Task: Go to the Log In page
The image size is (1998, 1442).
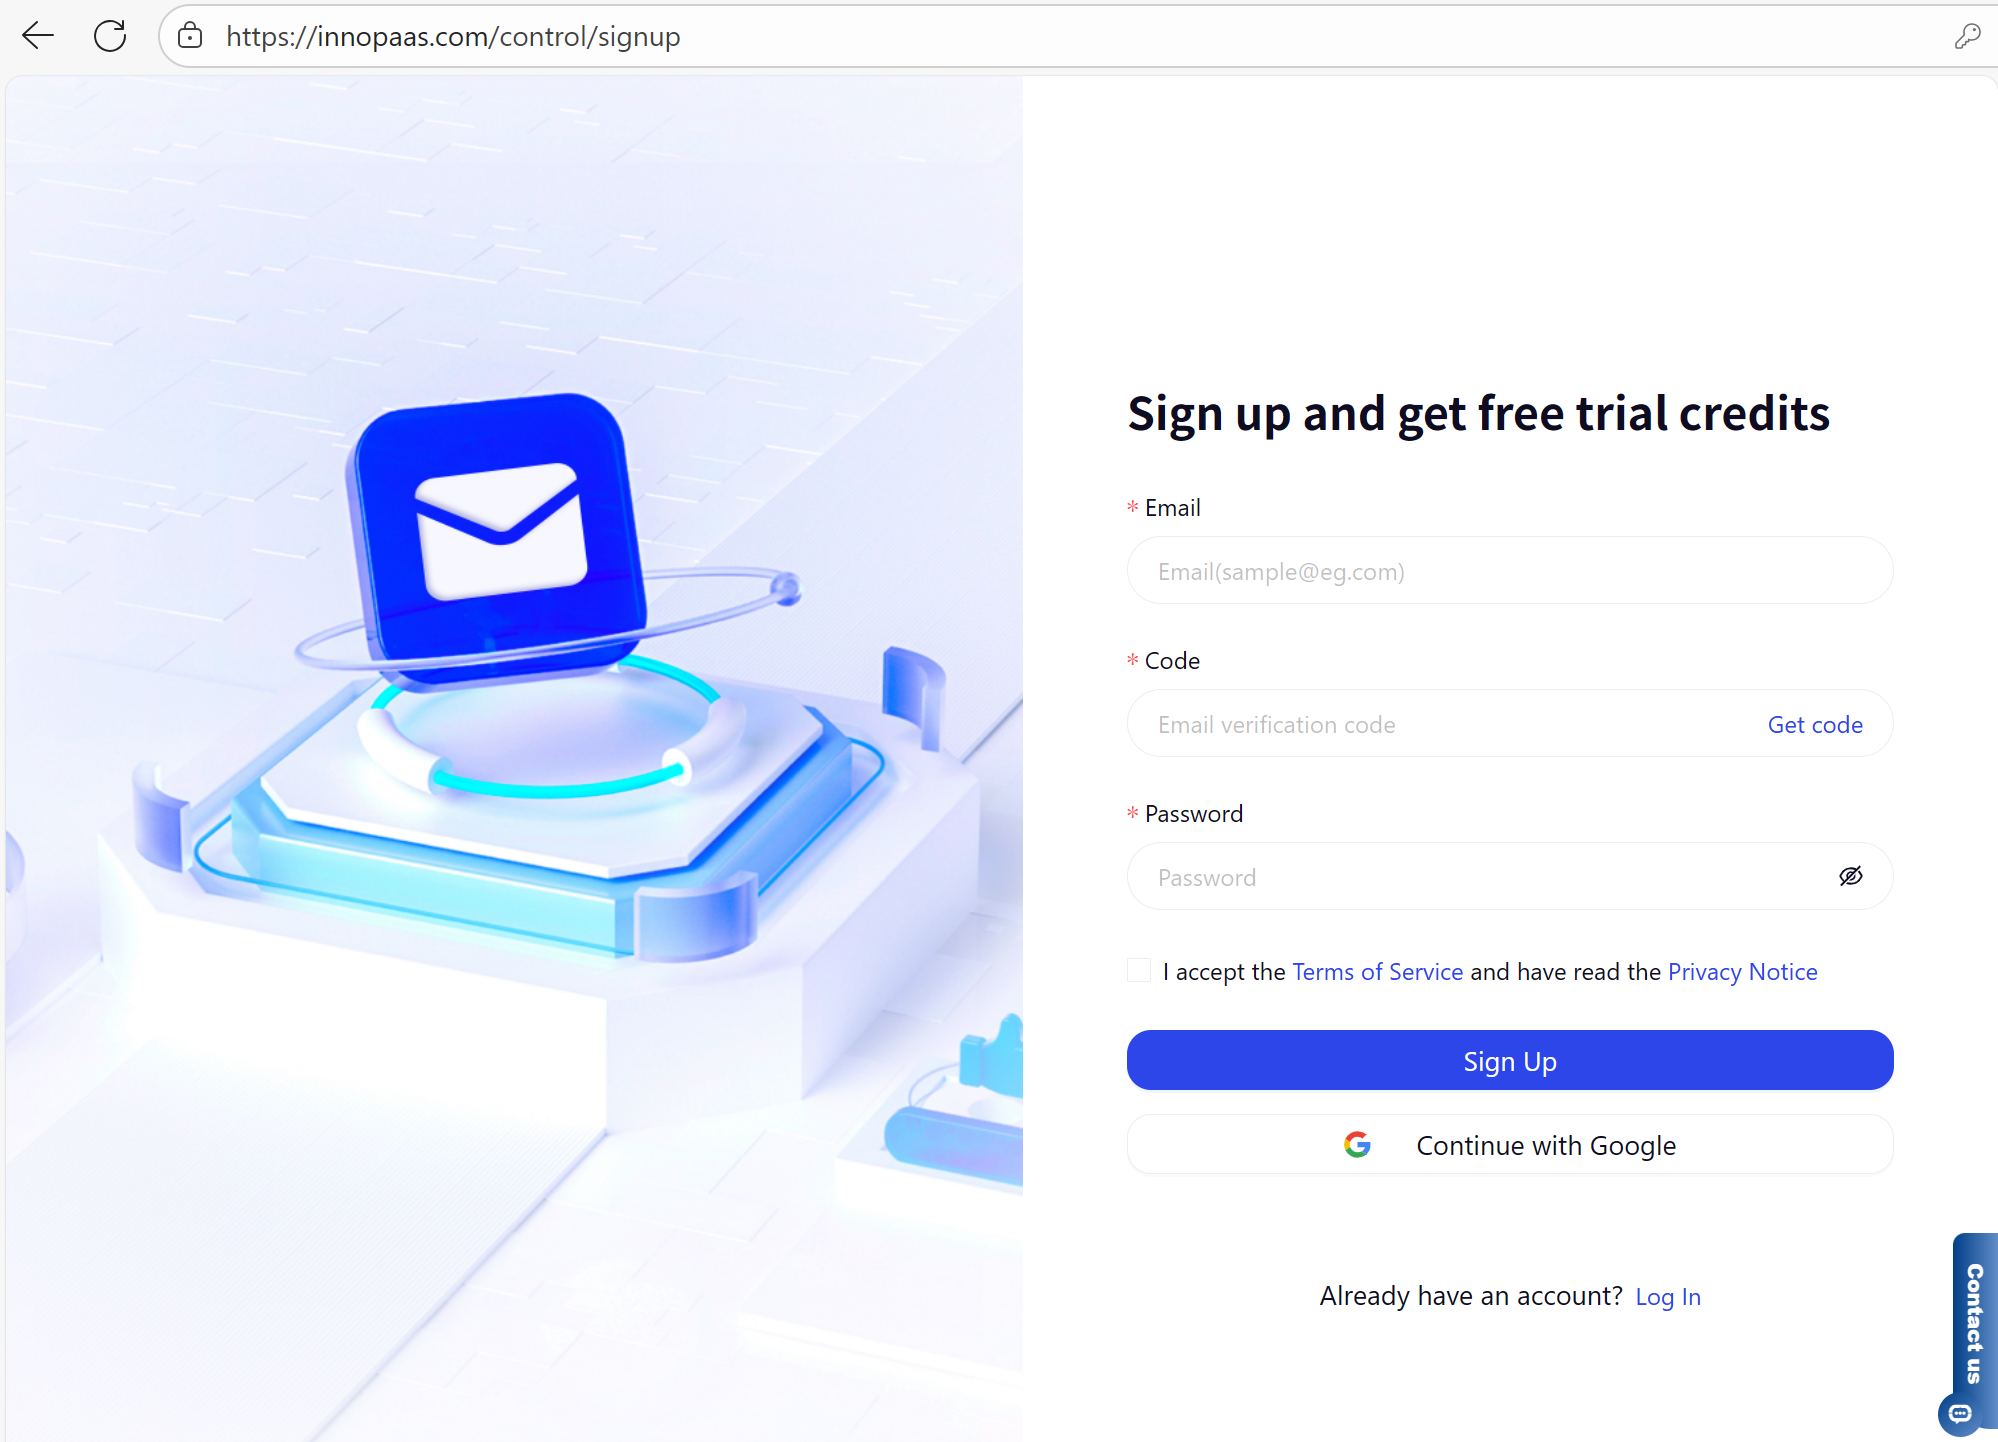Action: tap(1668, 1296)
